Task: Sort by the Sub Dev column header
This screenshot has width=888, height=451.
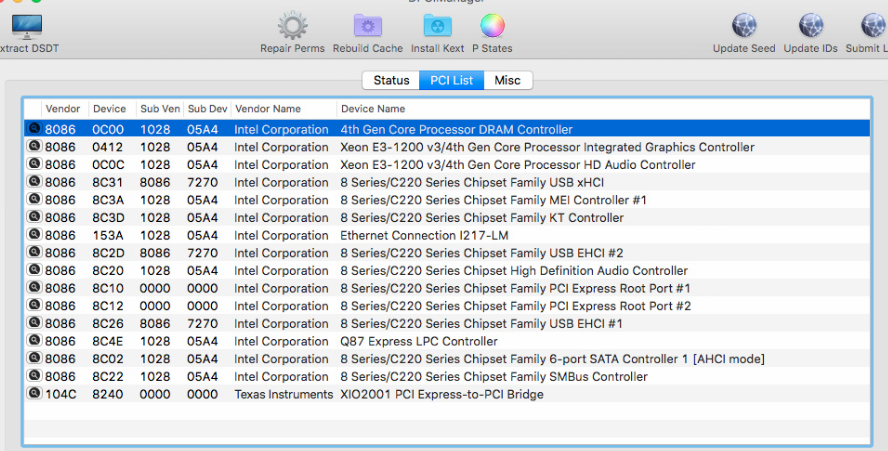Action: click(207, 109)
